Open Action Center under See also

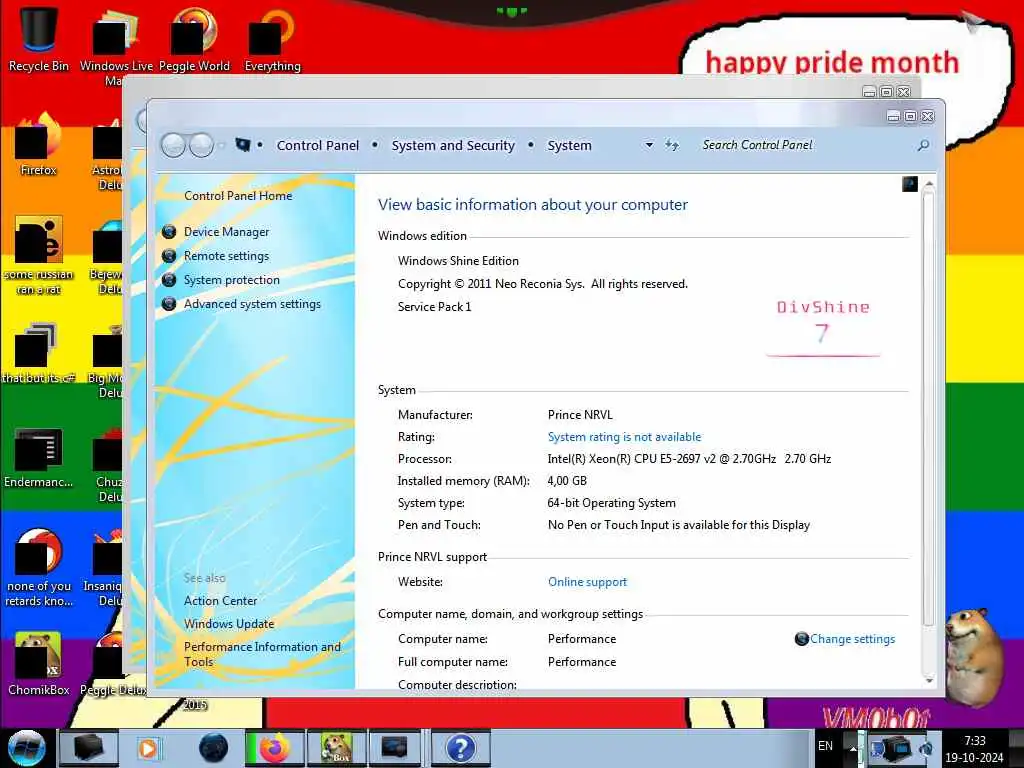coord(220,601)
